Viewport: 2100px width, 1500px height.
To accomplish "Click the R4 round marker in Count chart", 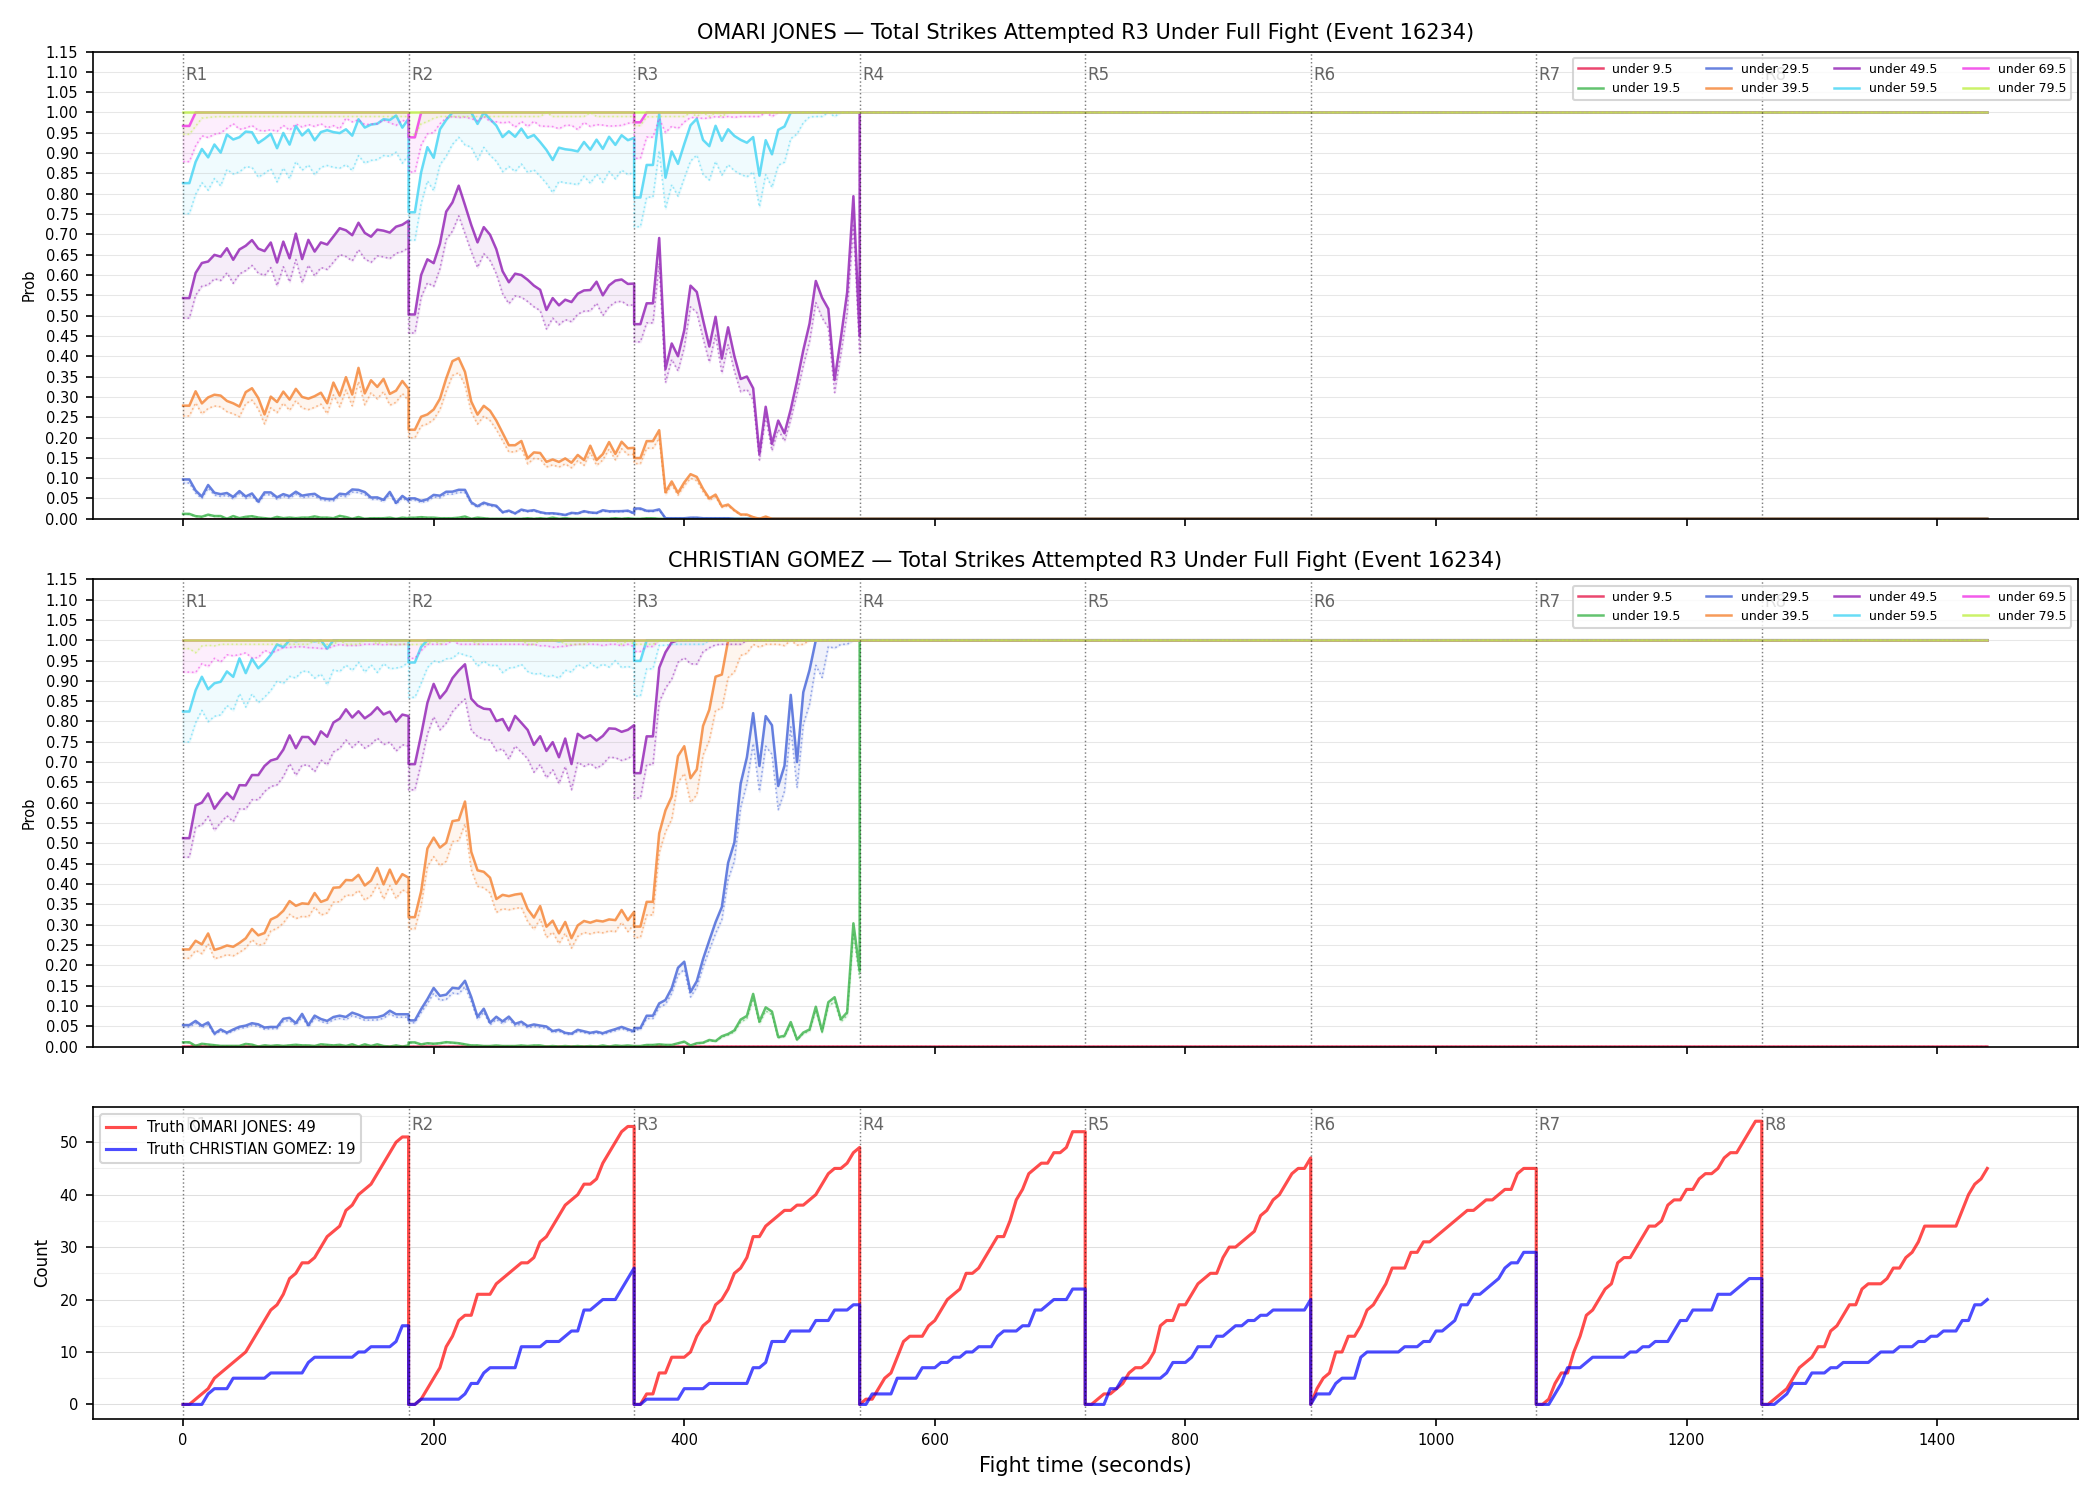I will click(x=873, y=1124).
